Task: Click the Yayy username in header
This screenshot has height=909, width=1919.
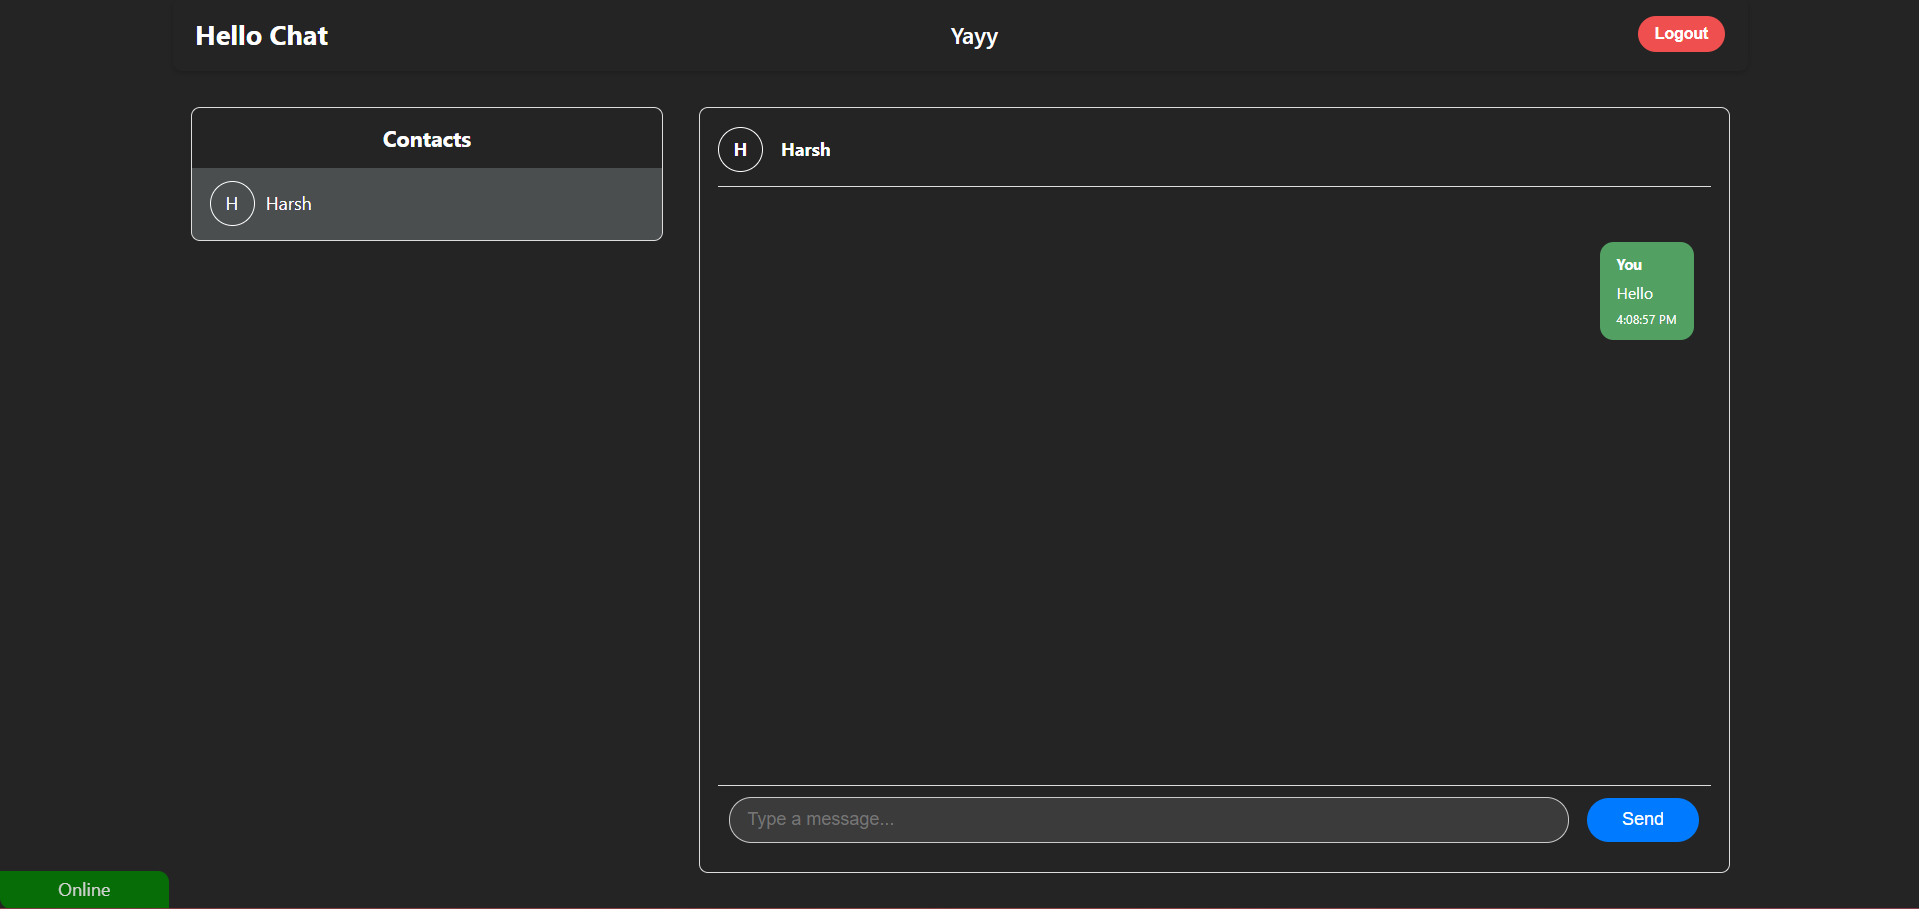Action: coord(973,37)
